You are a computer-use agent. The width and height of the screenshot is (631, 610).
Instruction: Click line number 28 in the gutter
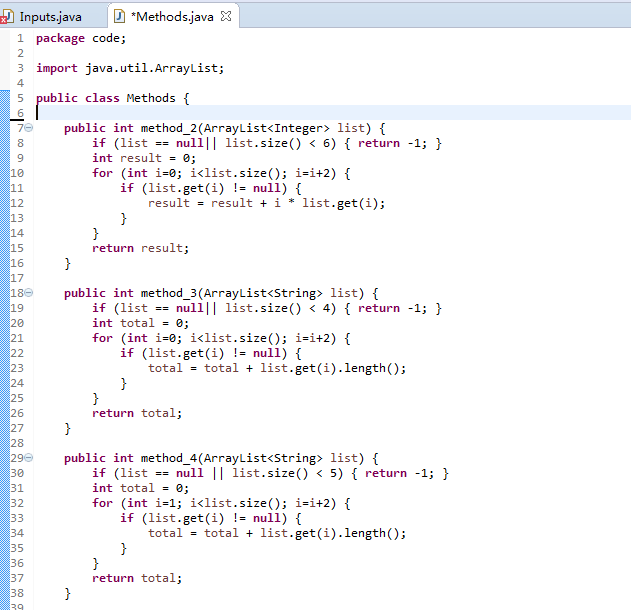[17, 443]
